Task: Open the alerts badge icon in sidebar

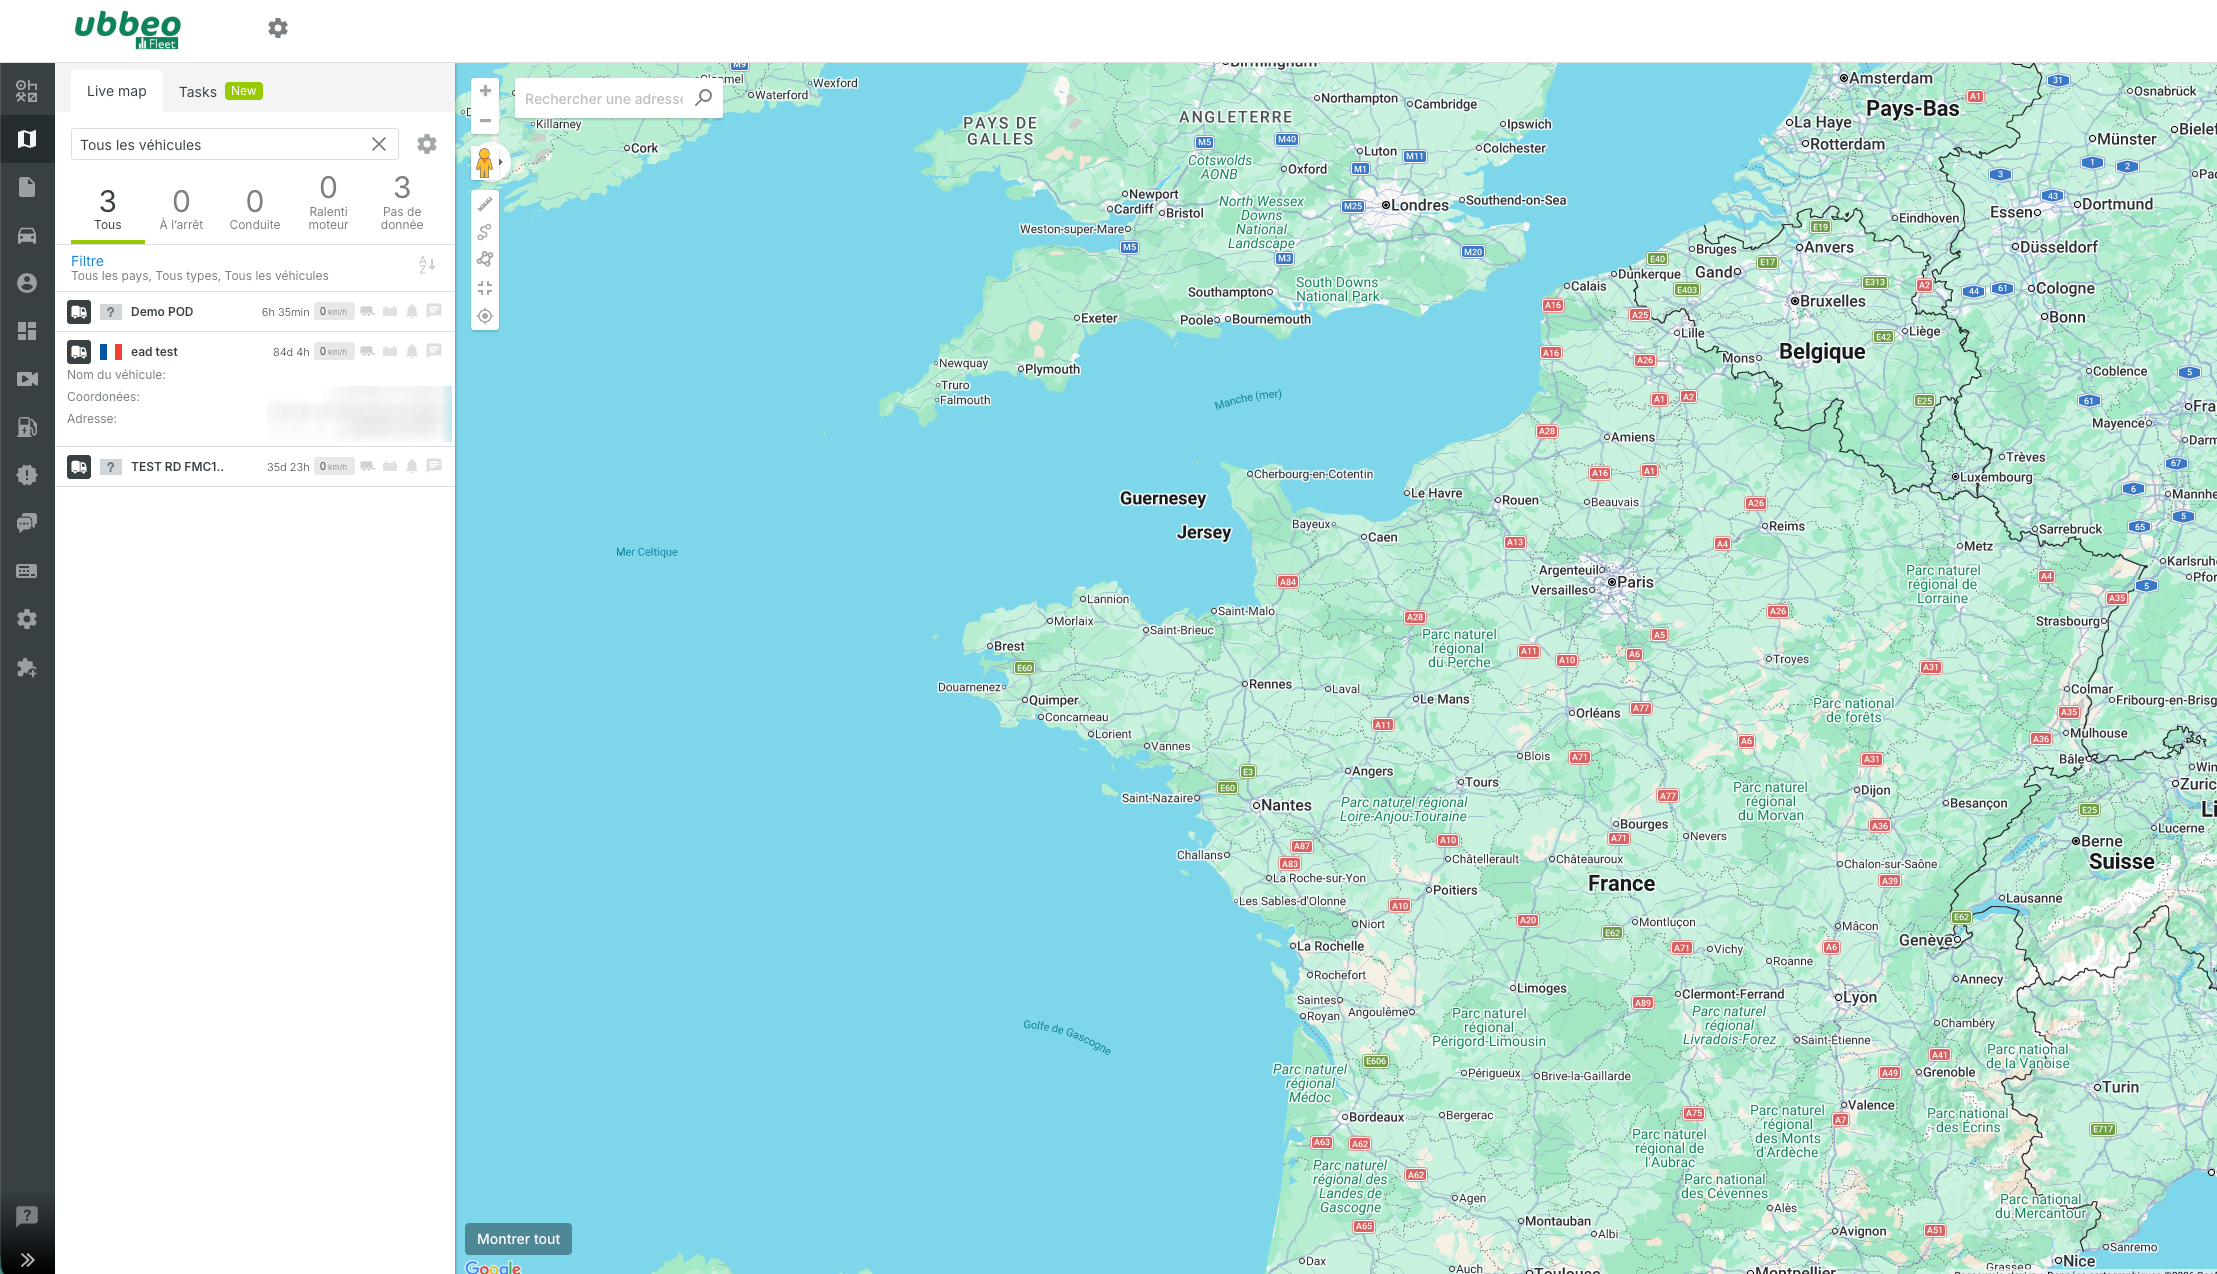Action: [x=27, y=475]
